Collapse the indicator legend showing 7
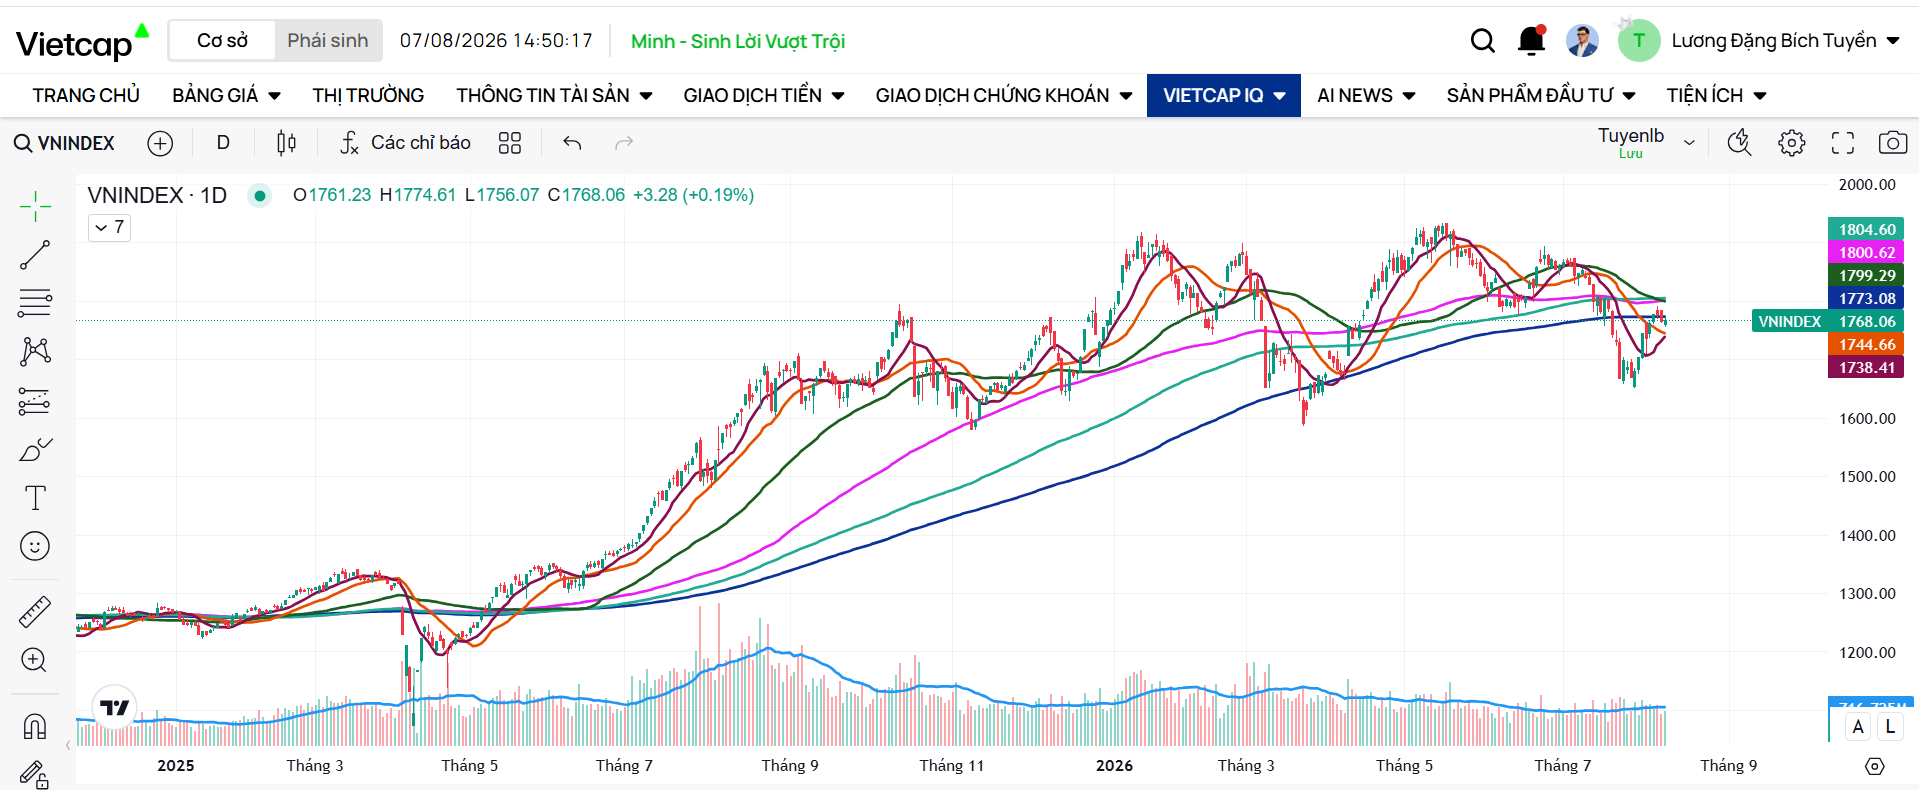The image size is (1919, 790). 109,227
